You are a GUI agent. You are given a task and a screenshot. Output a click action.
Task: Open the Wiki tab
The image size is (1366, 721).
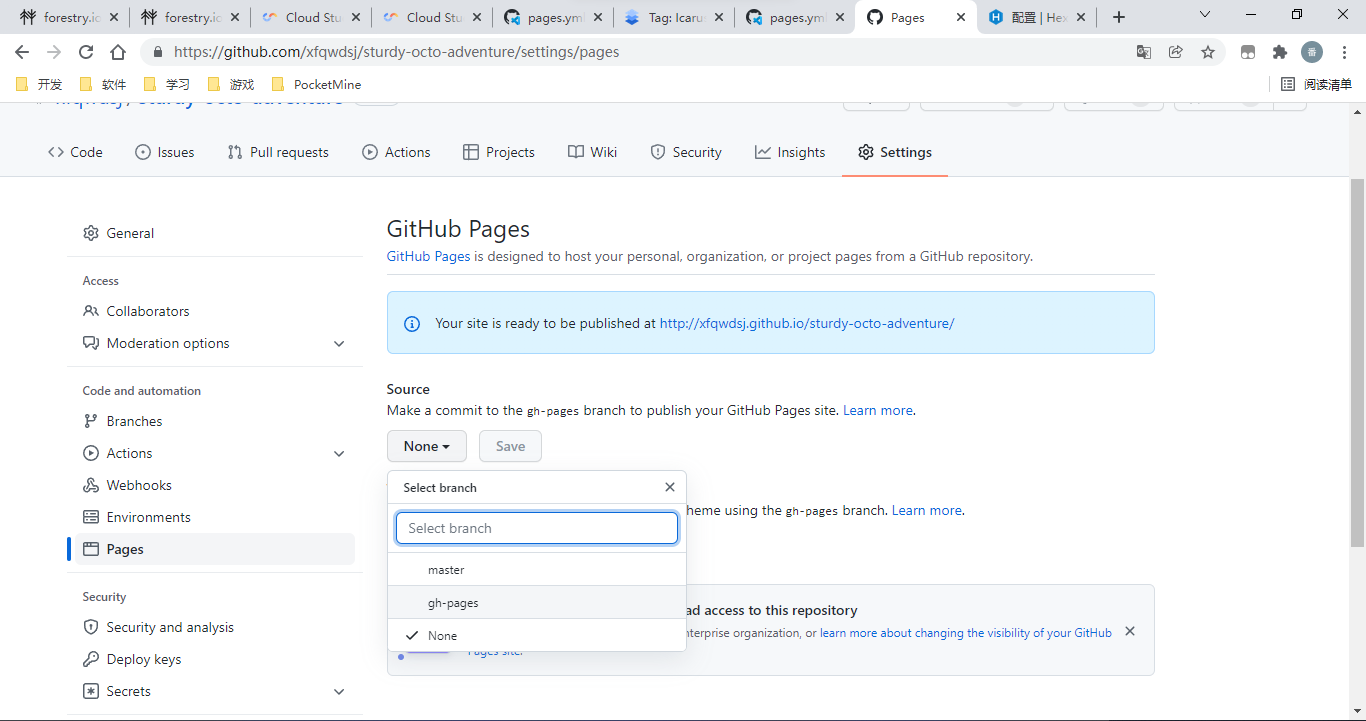click(x=593, y=152)
